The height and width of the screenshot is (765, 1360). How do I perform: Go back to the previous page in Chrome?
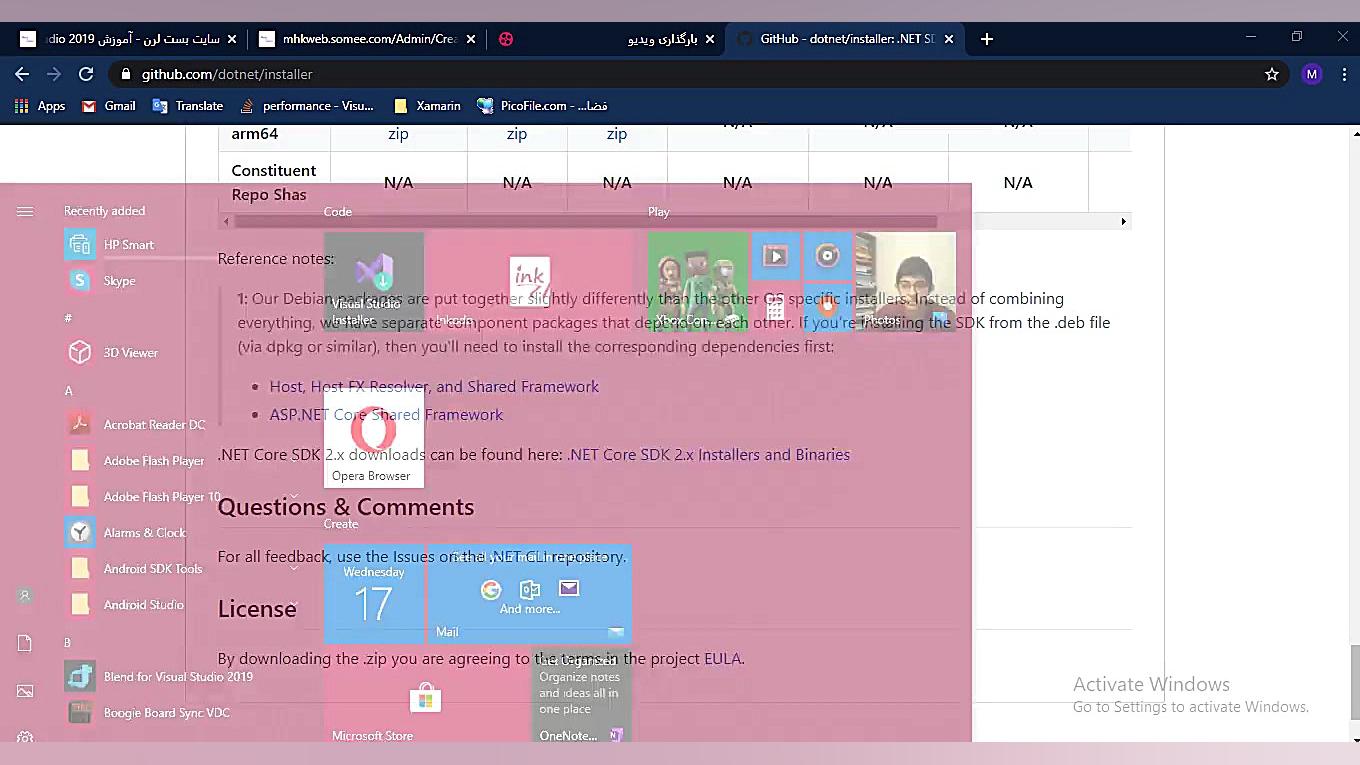pos(22,74)
